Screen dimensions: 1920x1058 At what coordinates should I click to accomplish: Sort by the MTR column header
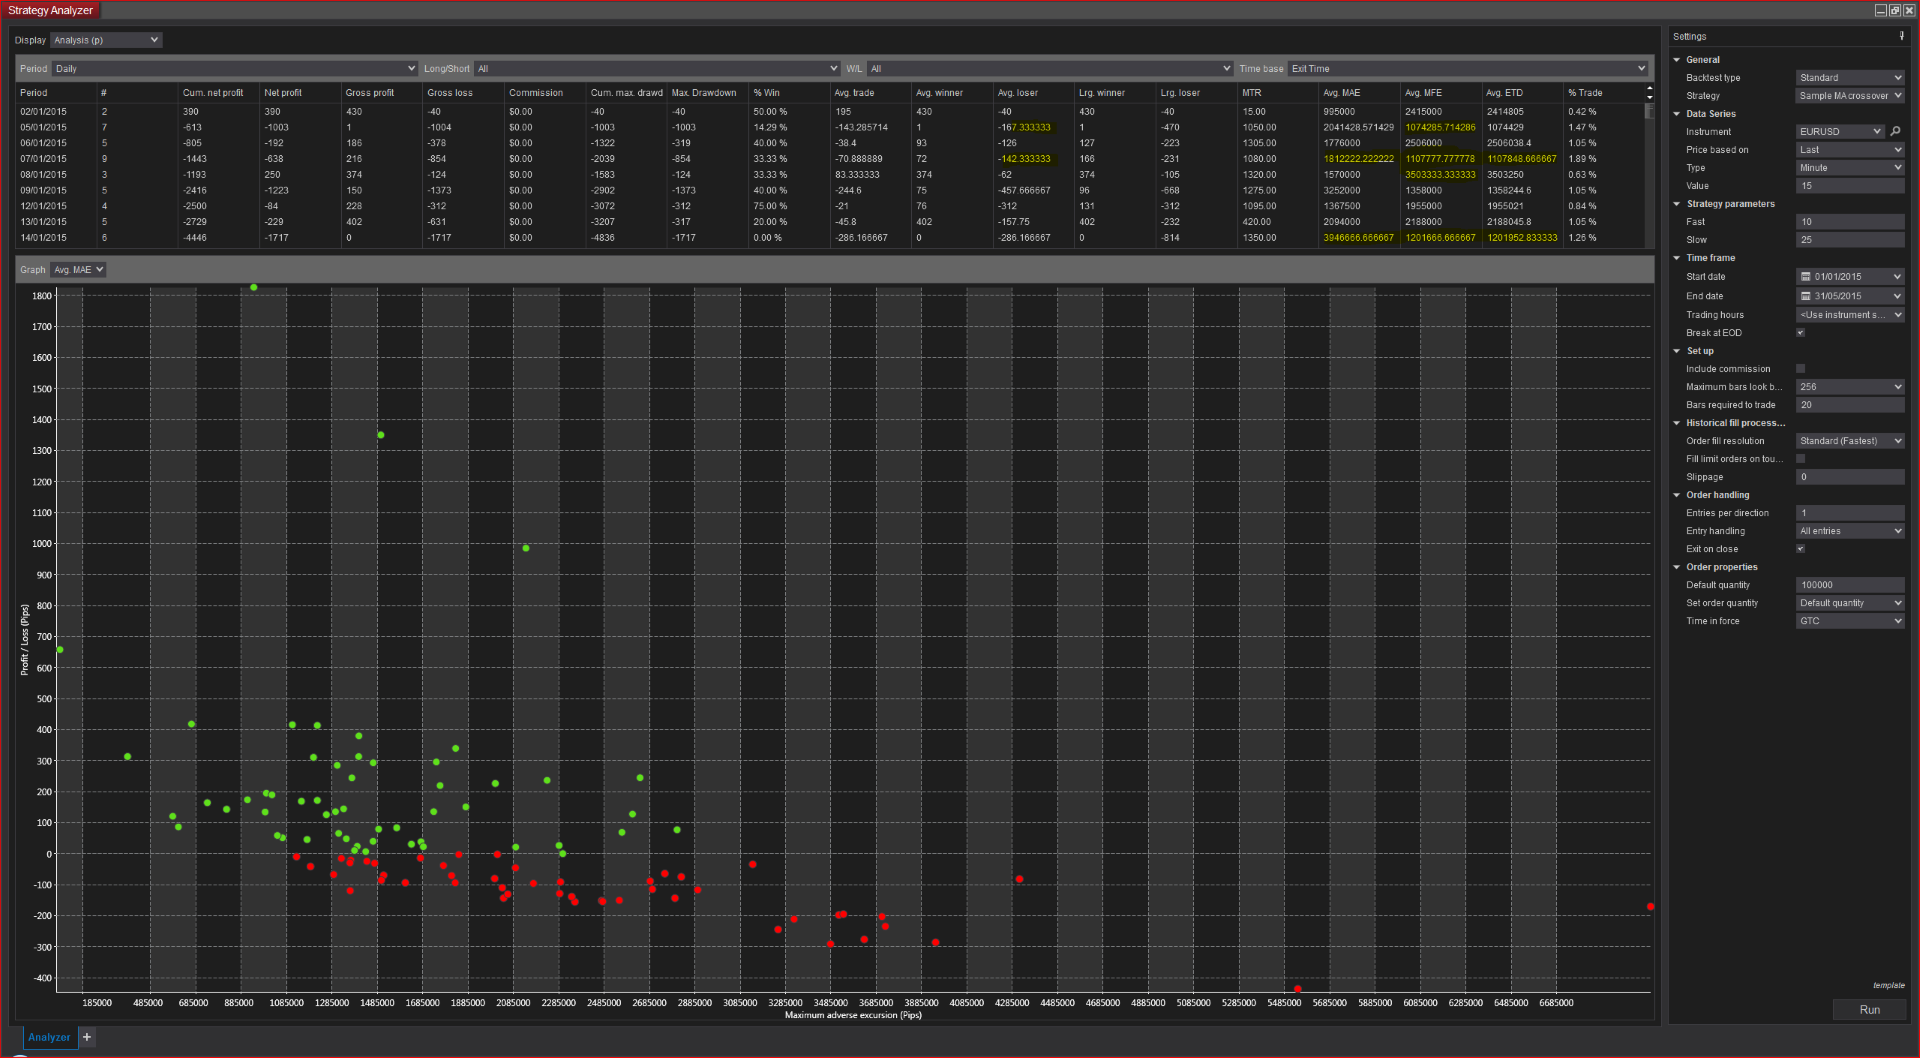tap(1279, 93)
